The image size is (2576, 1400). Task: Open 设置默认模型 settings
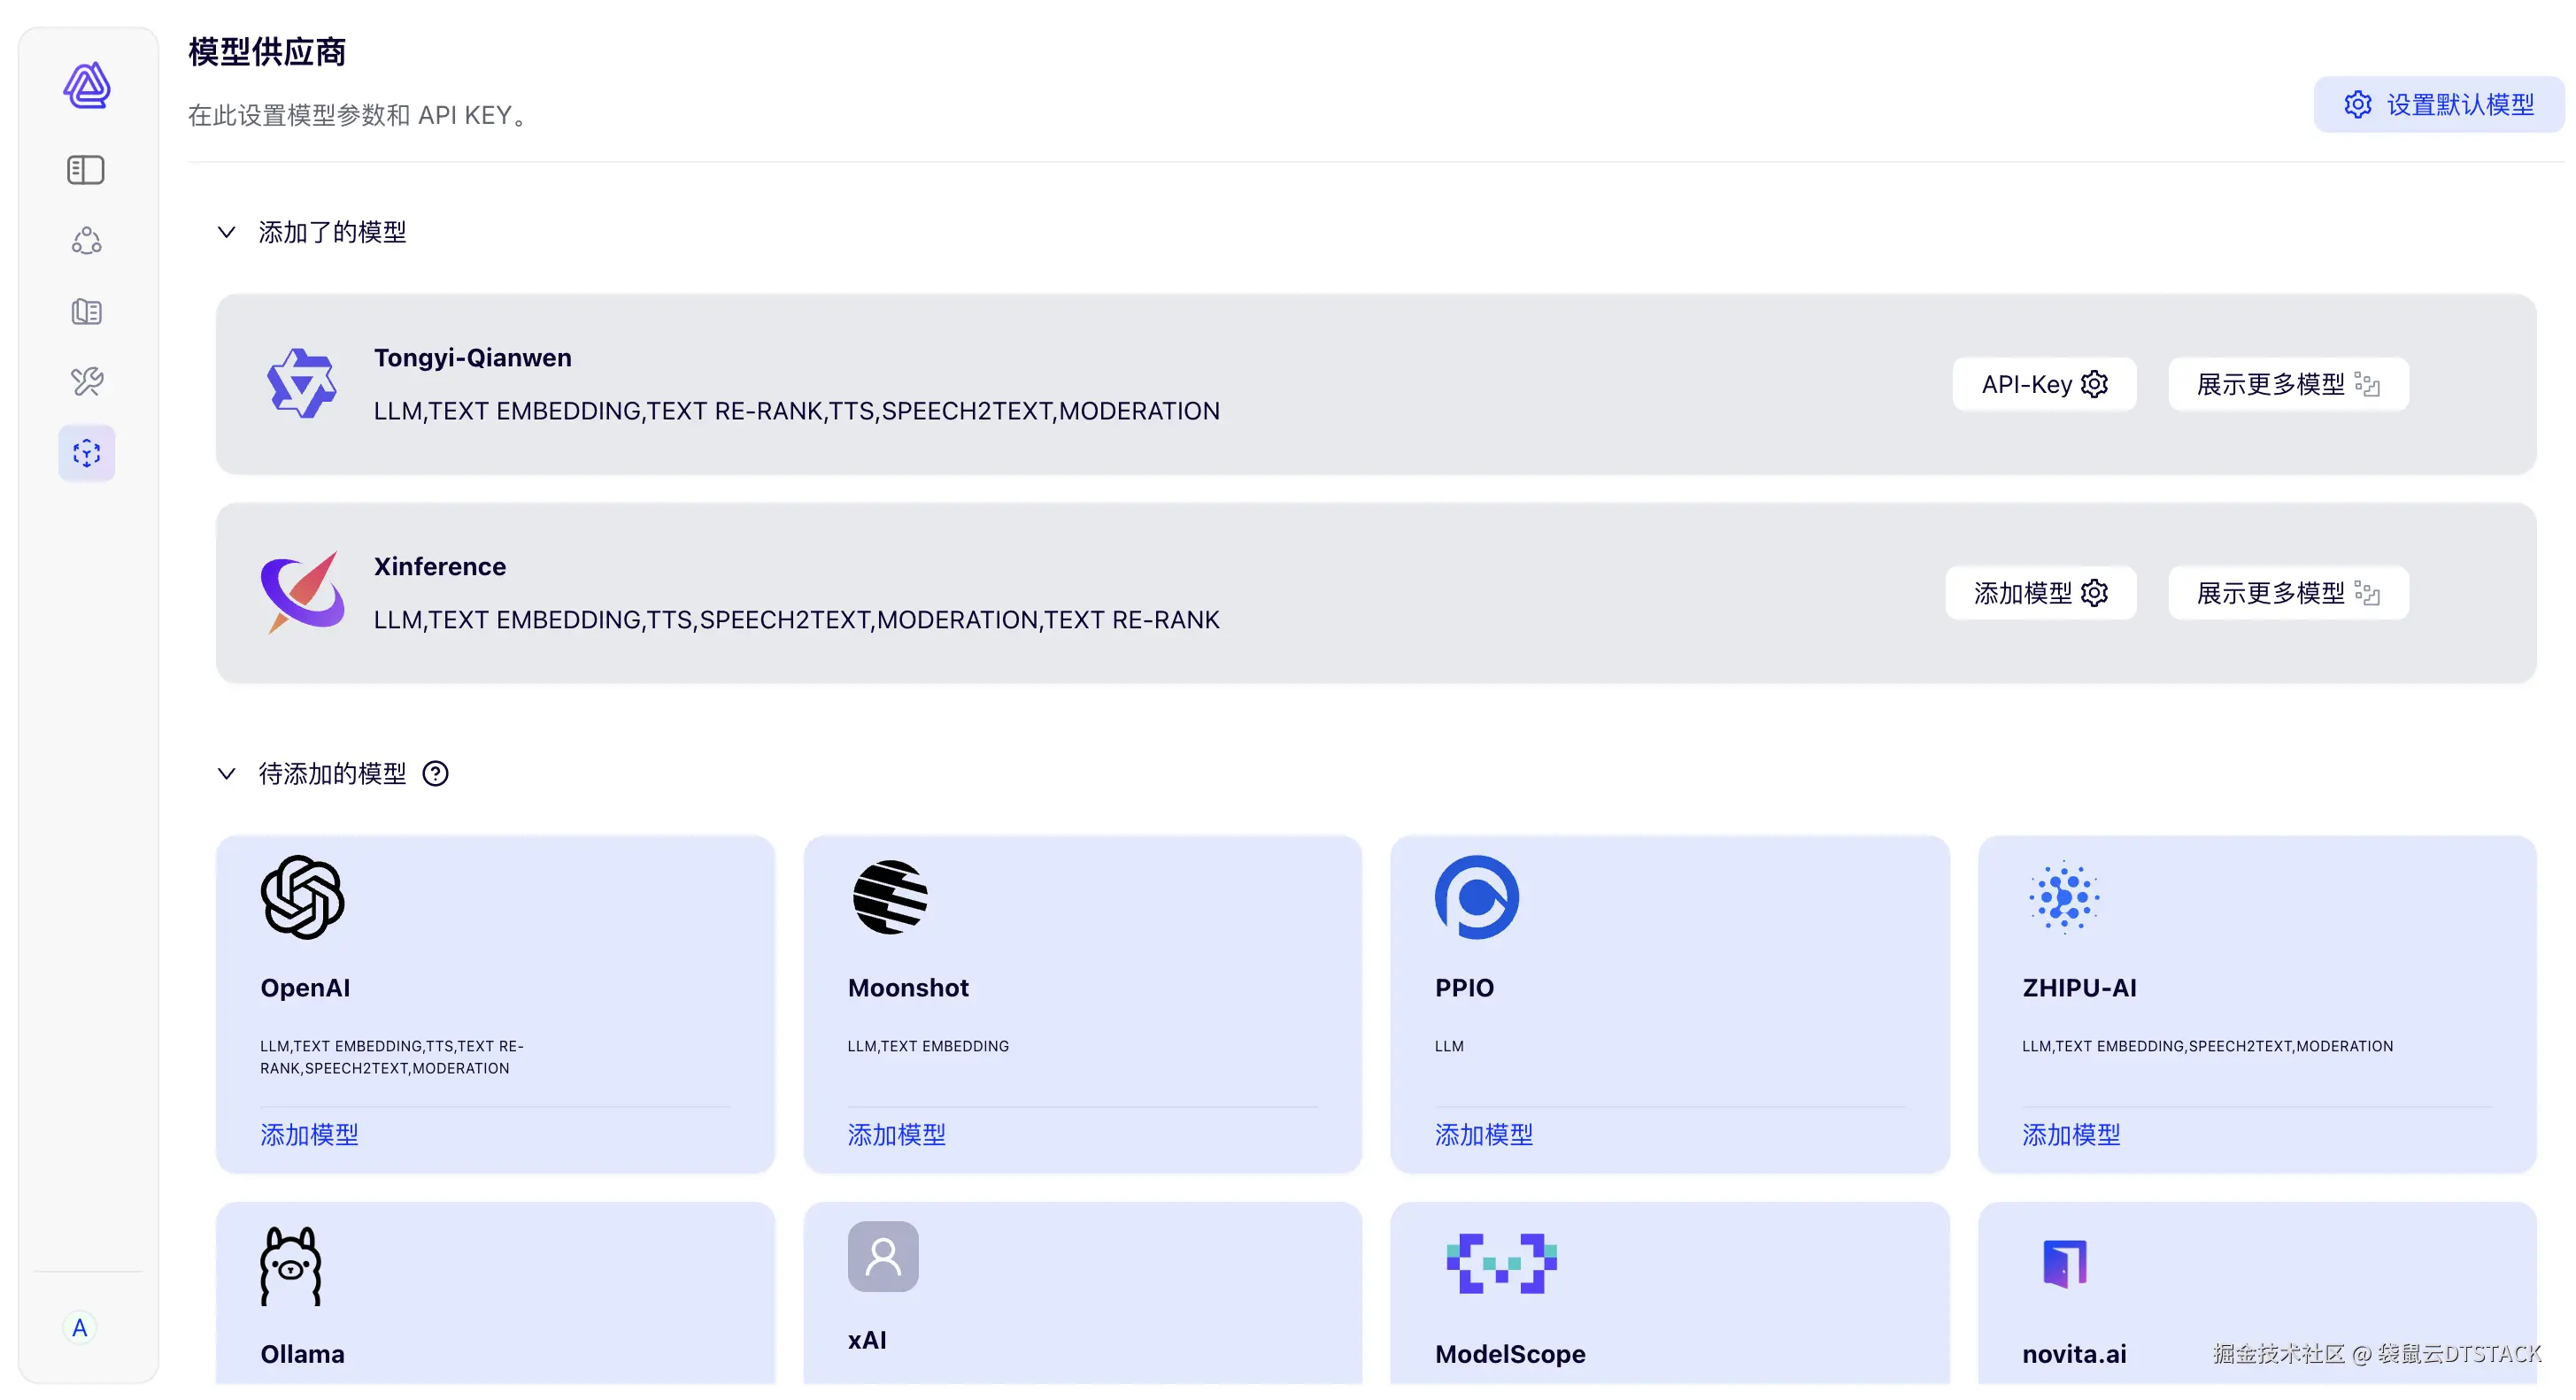(2438, 105)
